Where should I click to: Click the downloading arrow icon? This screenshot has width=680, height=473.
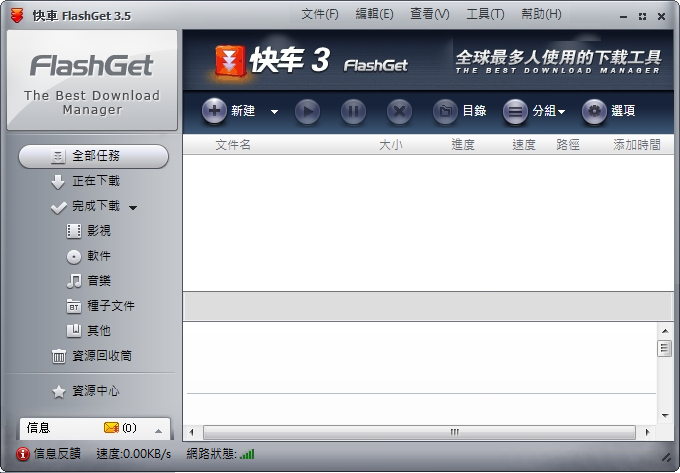tap(58, 182)
